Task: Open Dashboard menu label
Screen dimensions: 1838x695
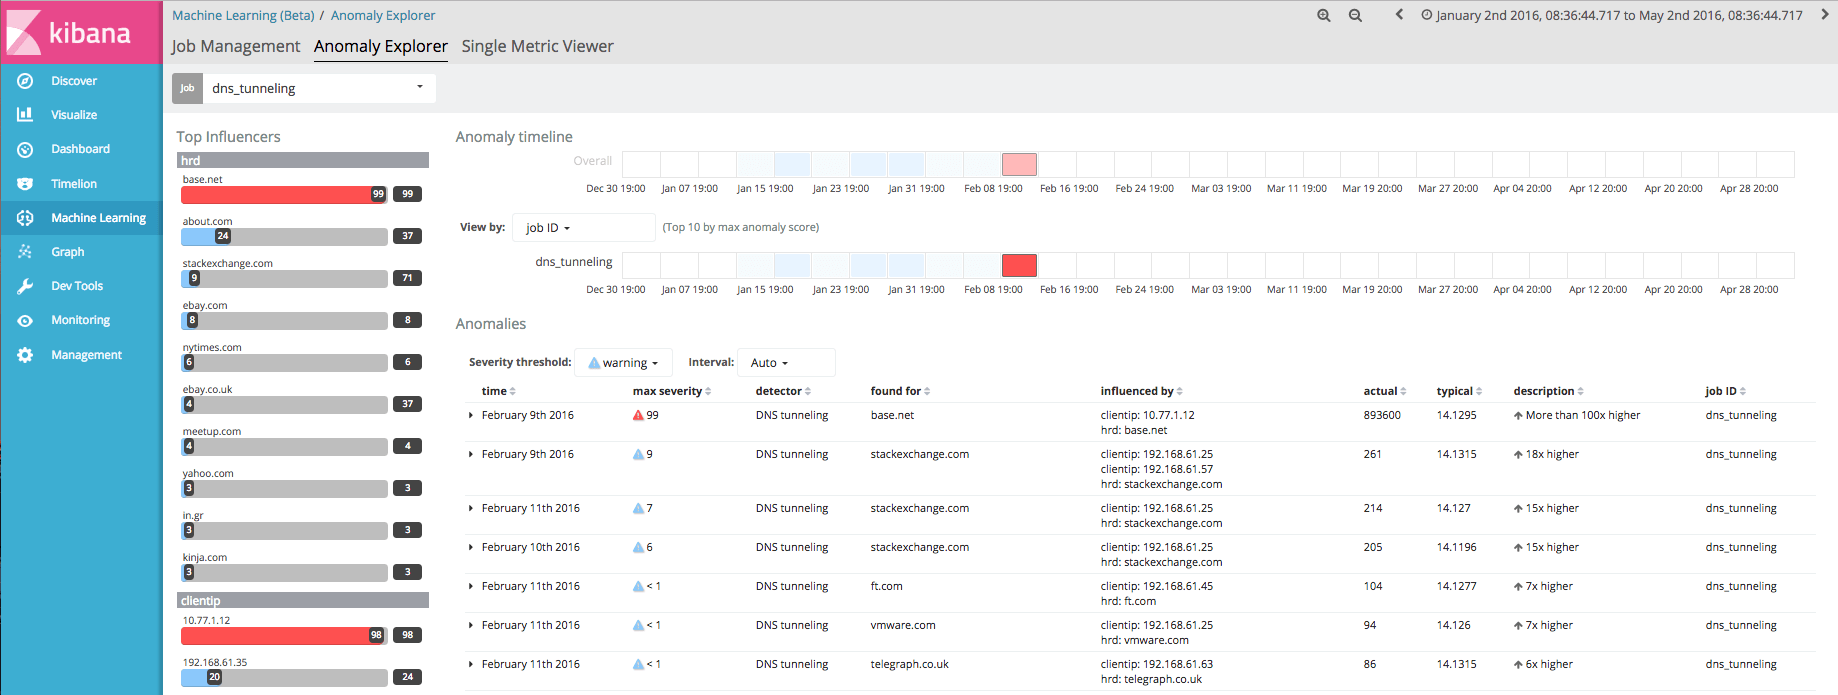Action: tap(81, 149)
